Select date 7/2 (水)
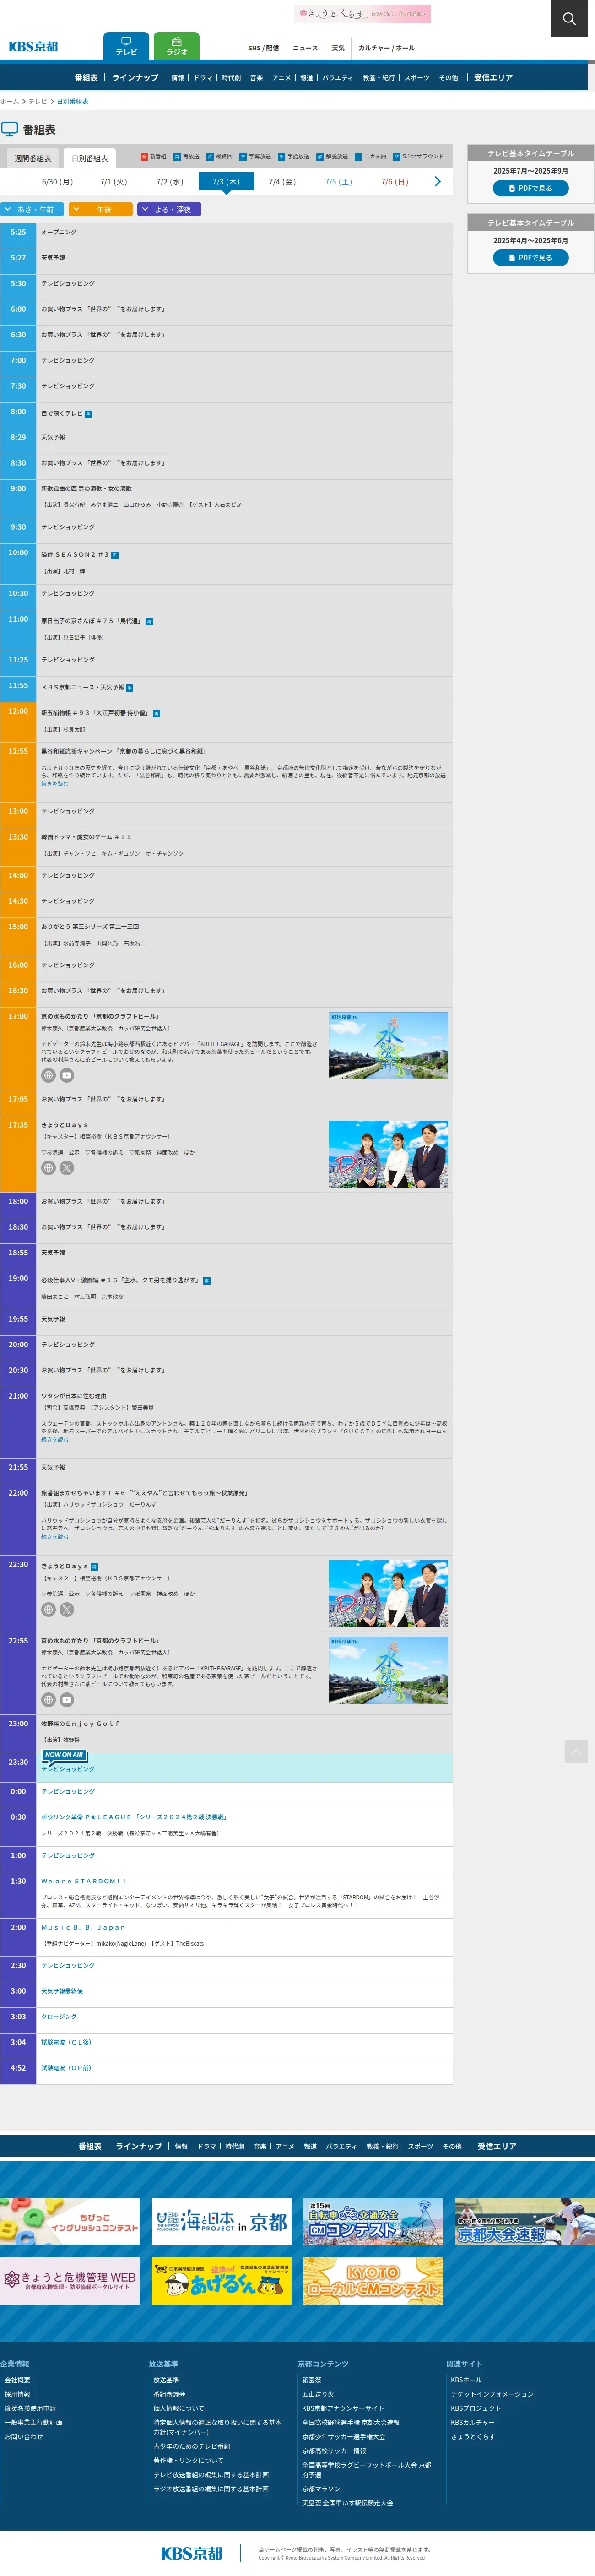Screen dimensions: 595x2576 pos(170,182)
